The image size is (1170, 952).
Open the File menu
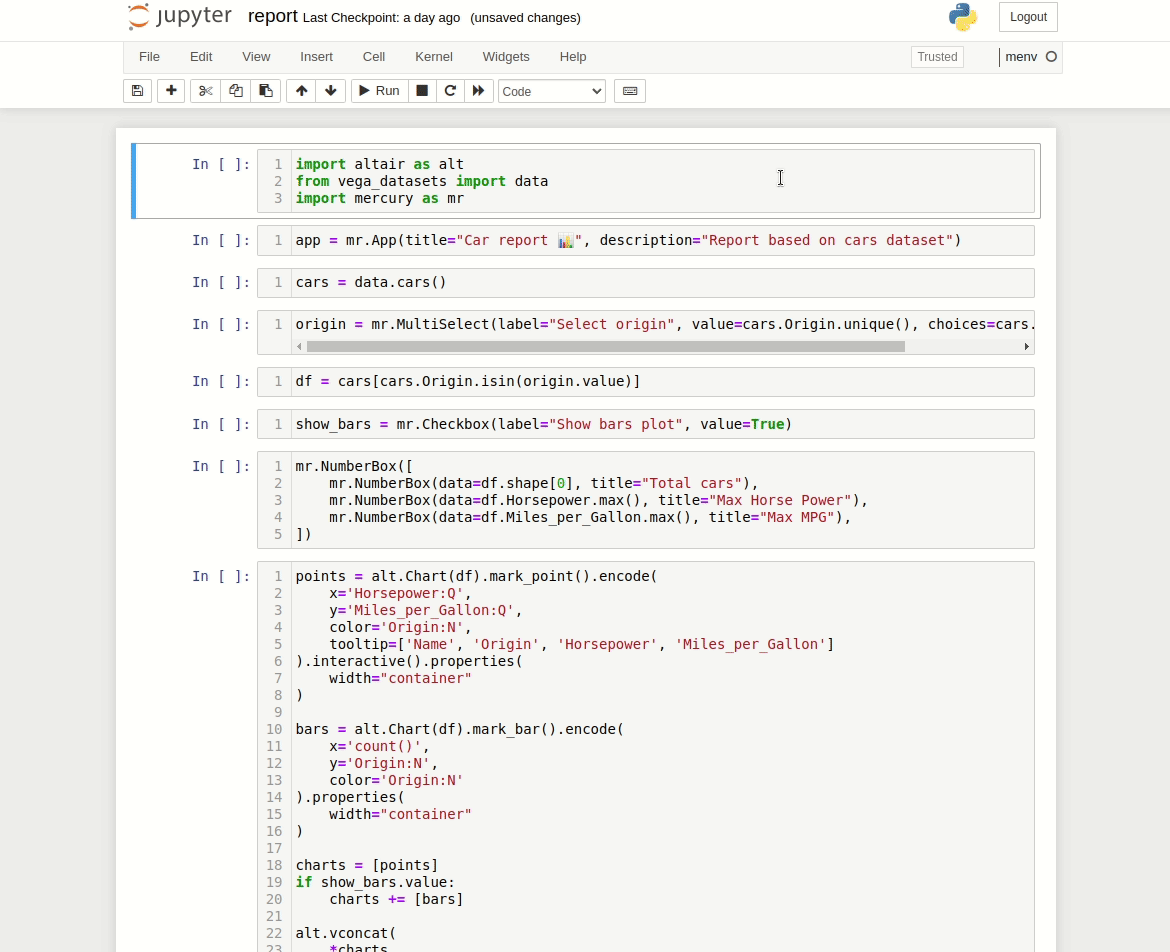(149, 57)
